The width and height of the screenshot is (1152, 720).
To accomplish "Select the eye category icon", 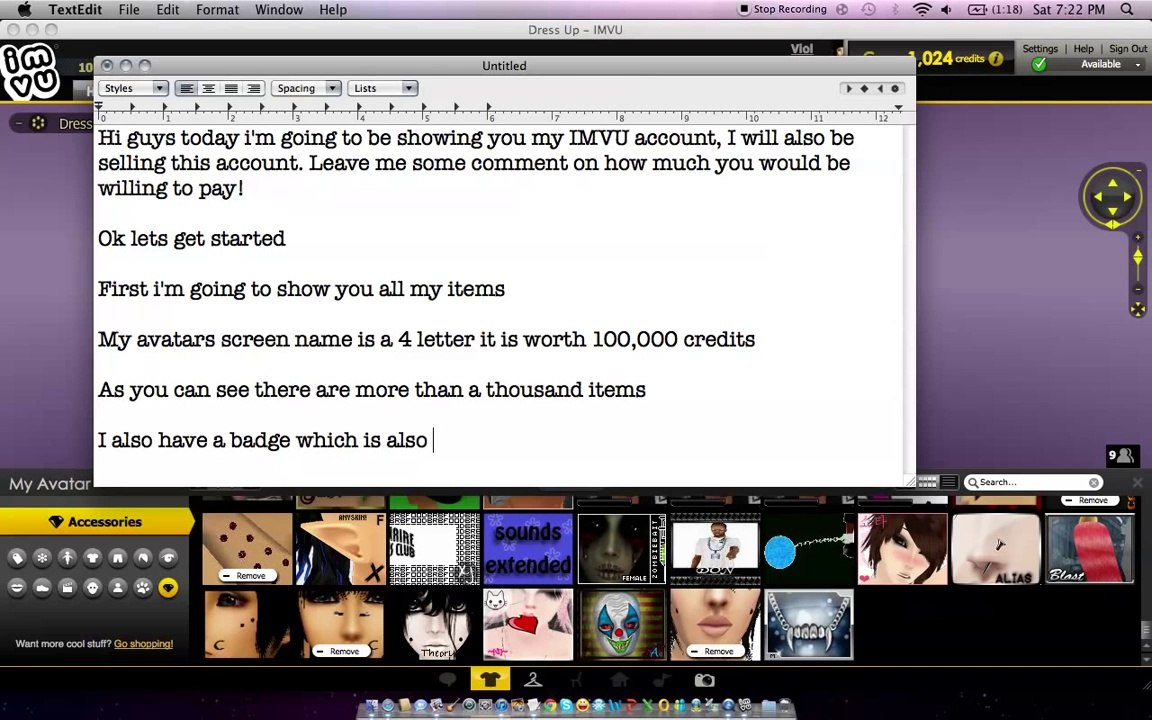I will [168, 558].
